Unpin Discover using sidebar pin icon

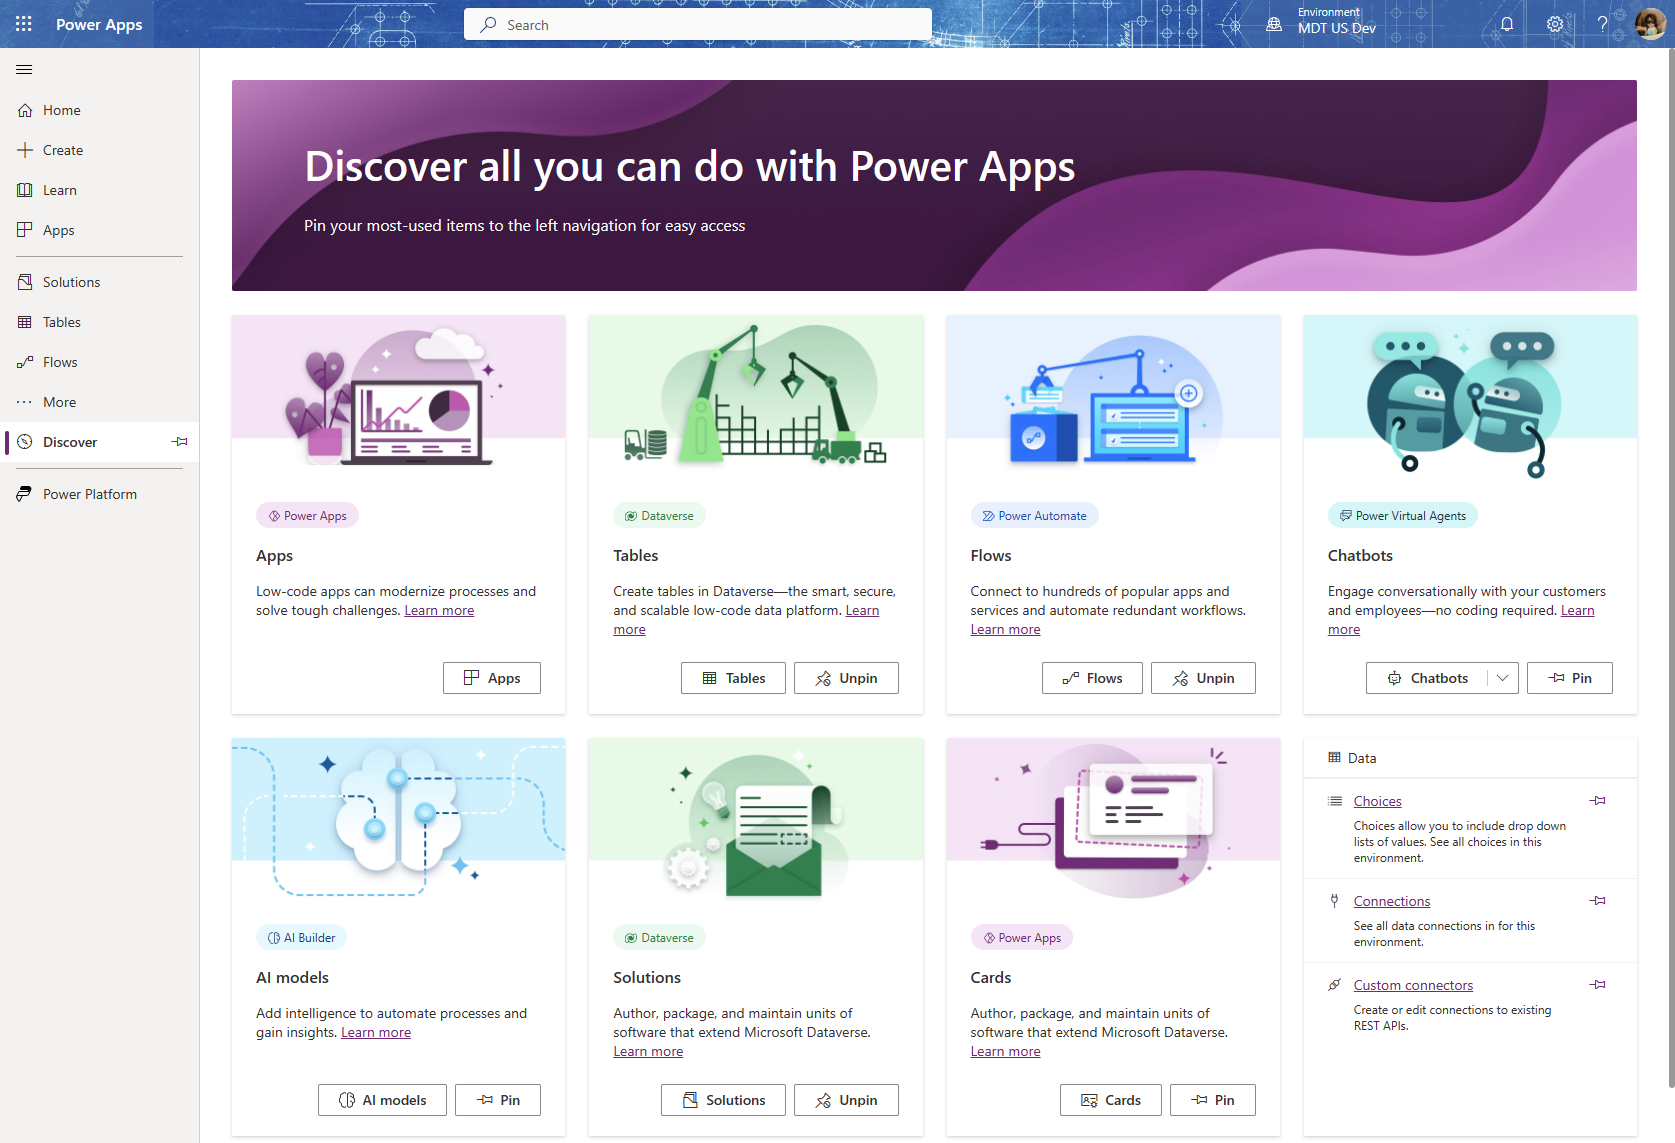[x=180, y=442]
